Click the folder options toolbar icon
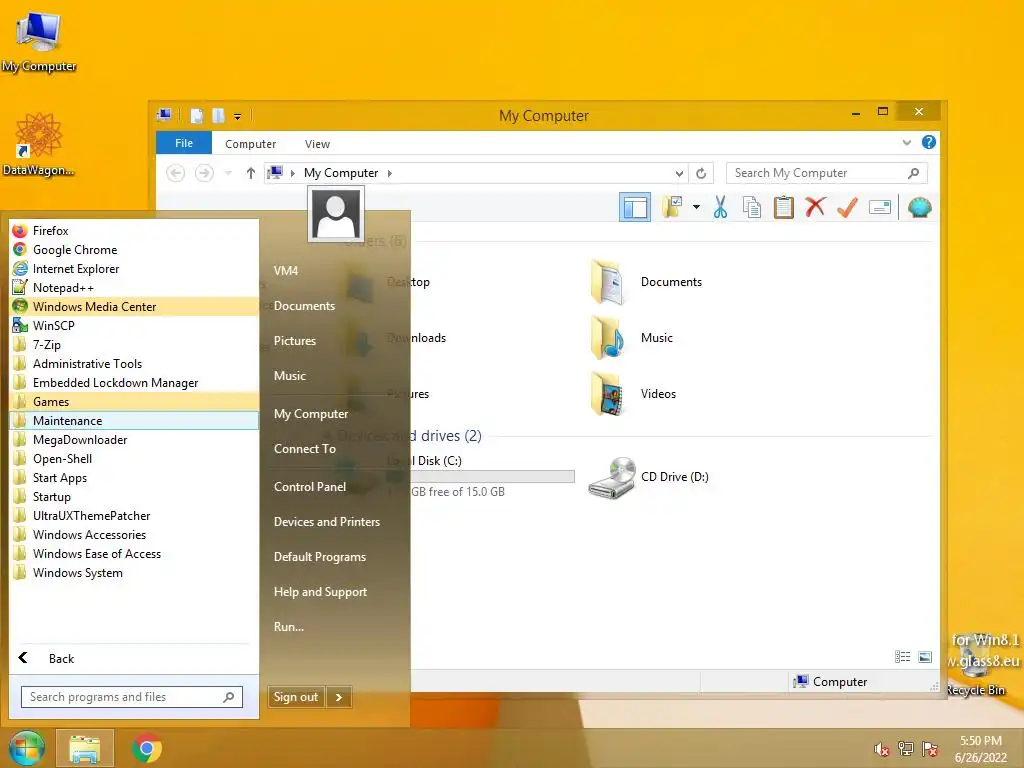Viewport: 1024px width, 768px height. point(672,208)
